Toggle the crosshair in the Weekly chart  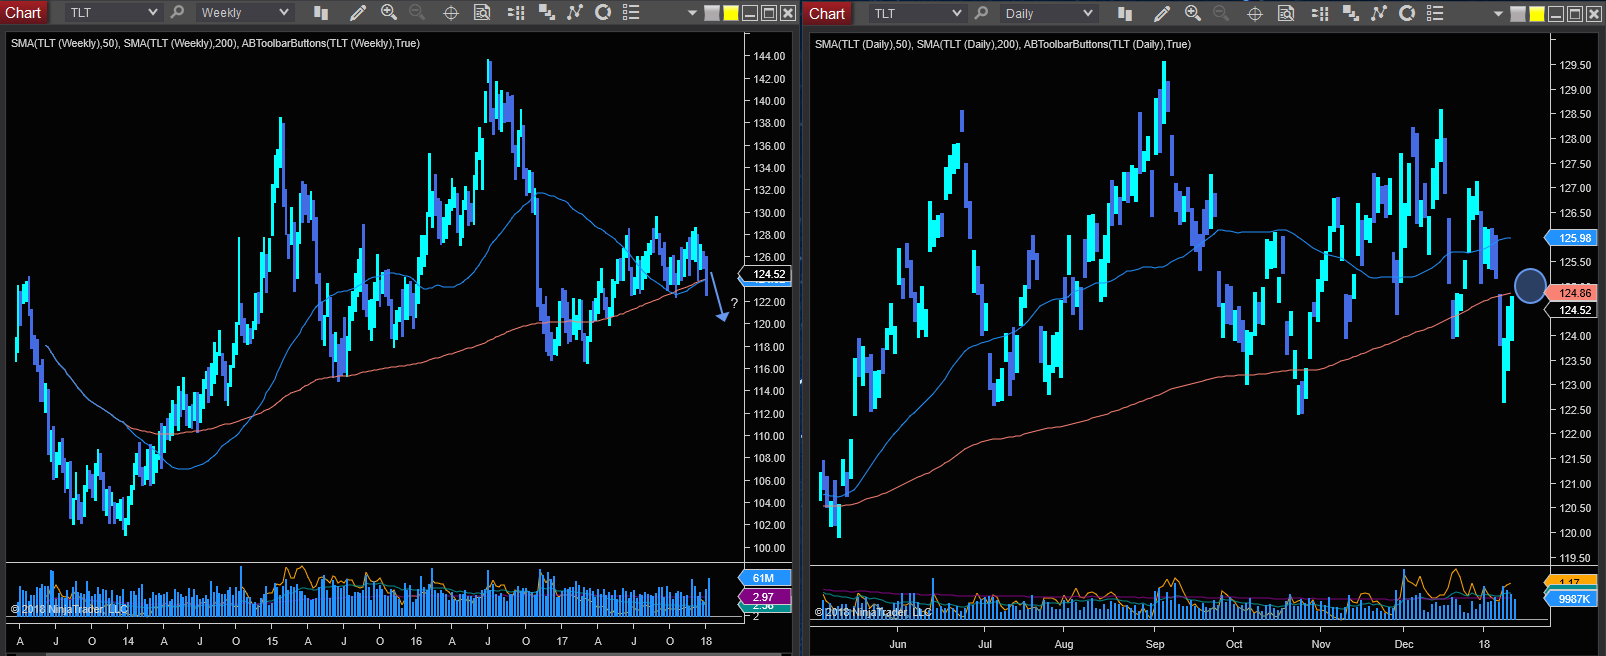[451, 13]
